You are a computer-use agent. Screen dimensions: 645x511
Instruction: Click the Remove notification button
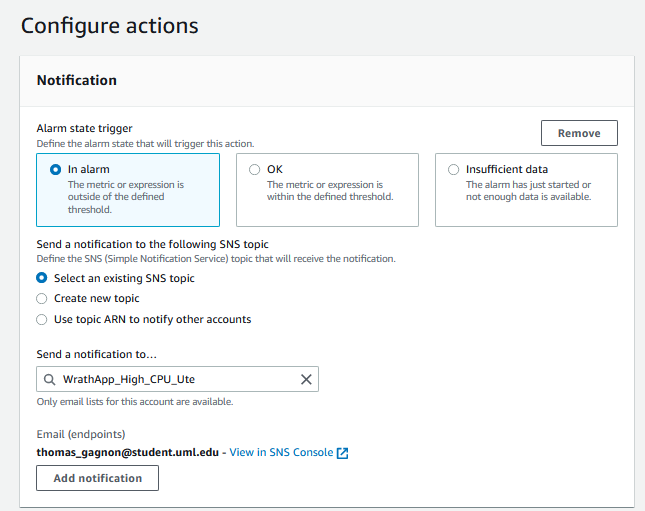click(x=579, y=133)
